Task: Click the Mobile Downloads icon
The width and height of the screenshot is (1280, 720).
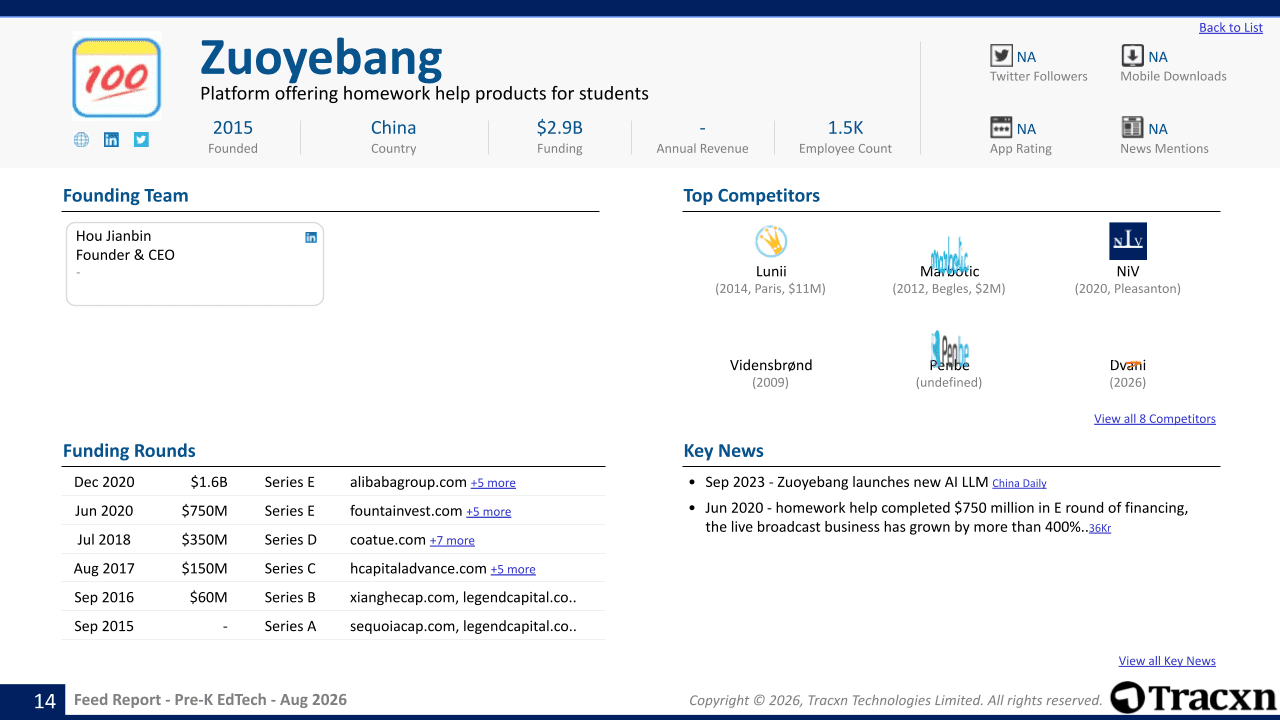Action: (1132, 56)
